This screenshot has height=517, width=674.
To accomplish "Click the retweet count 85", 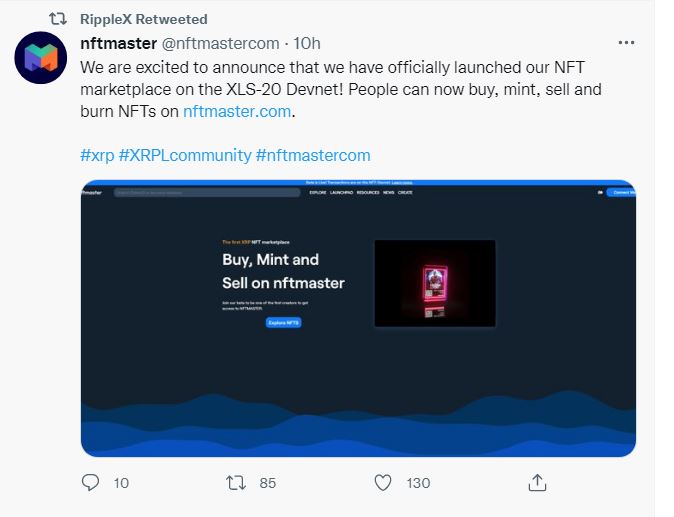I will (267, 483).
